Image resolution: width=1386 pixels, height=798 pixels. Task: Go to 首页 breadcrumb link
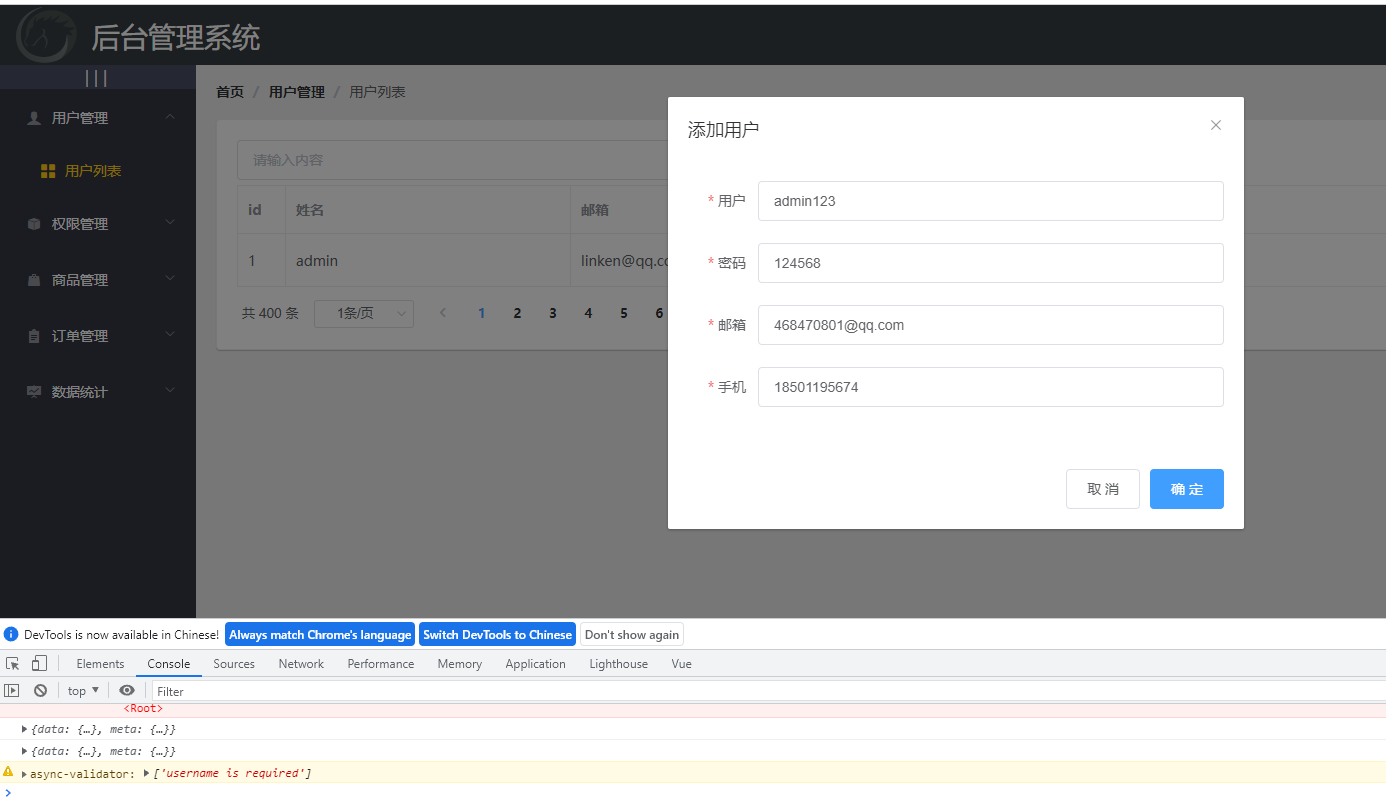click(x=230, y=92)
